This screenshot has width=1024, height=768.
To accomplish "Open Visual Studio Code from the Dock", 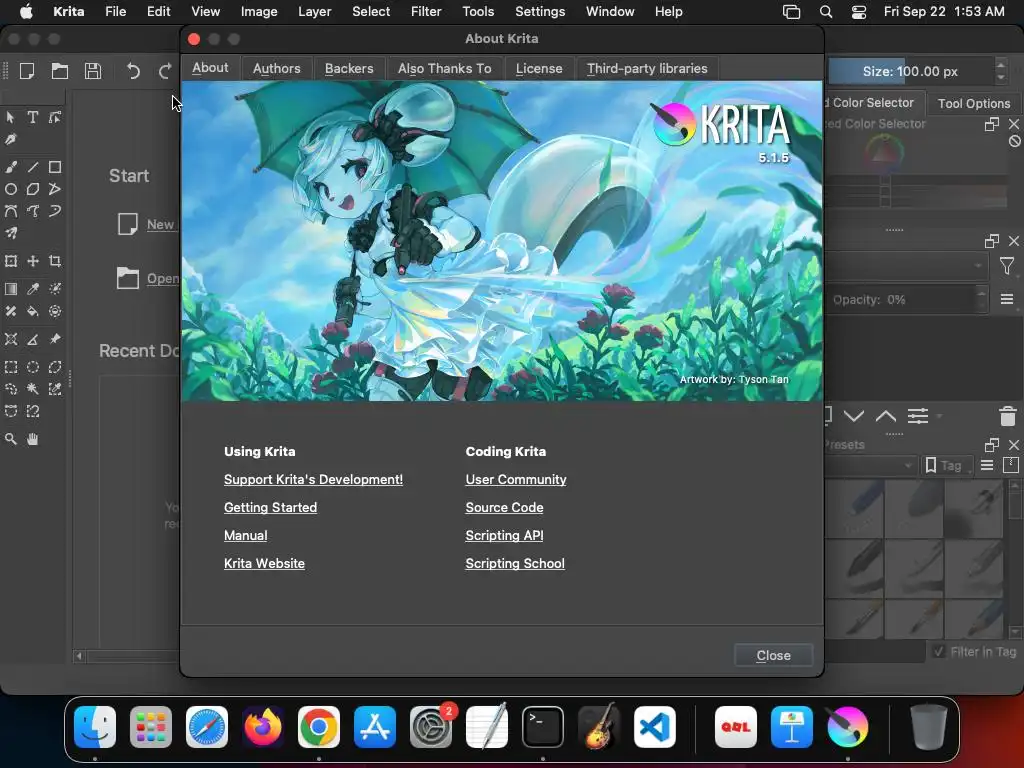I will coord(654,727).
